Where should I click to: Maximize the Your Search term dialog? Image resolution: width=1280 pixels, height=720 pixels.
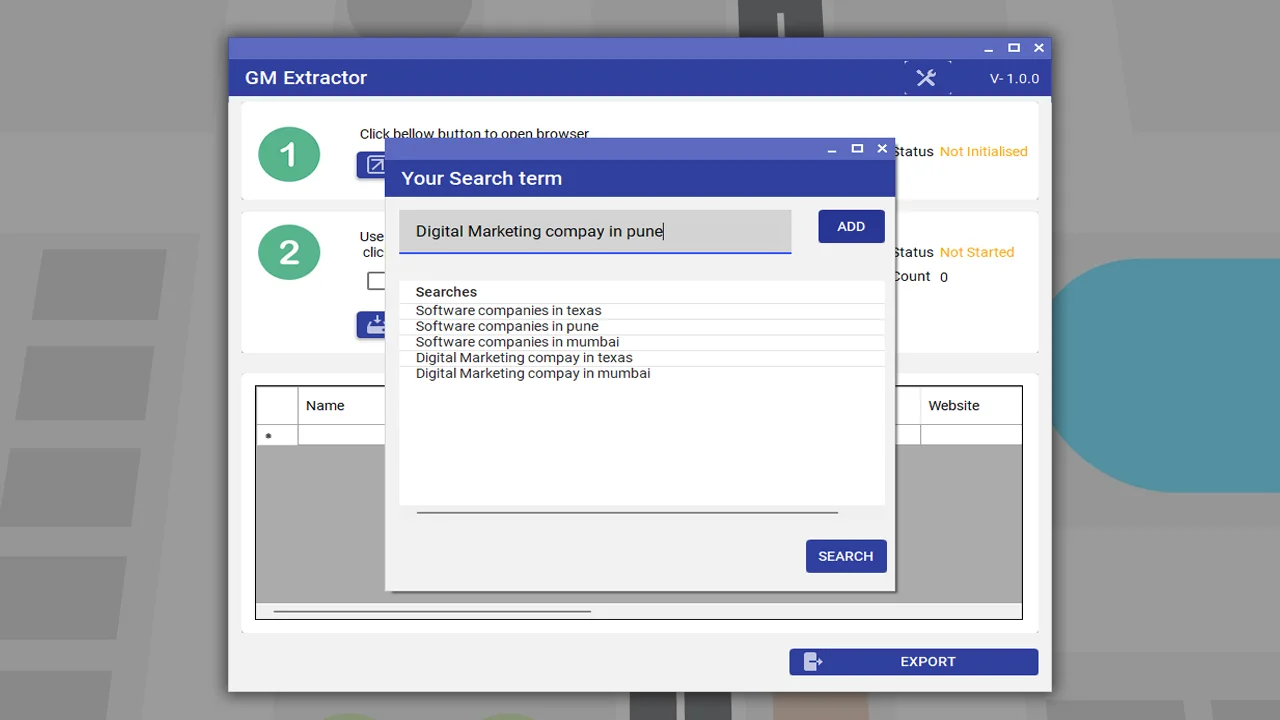(x=857, y=149)
